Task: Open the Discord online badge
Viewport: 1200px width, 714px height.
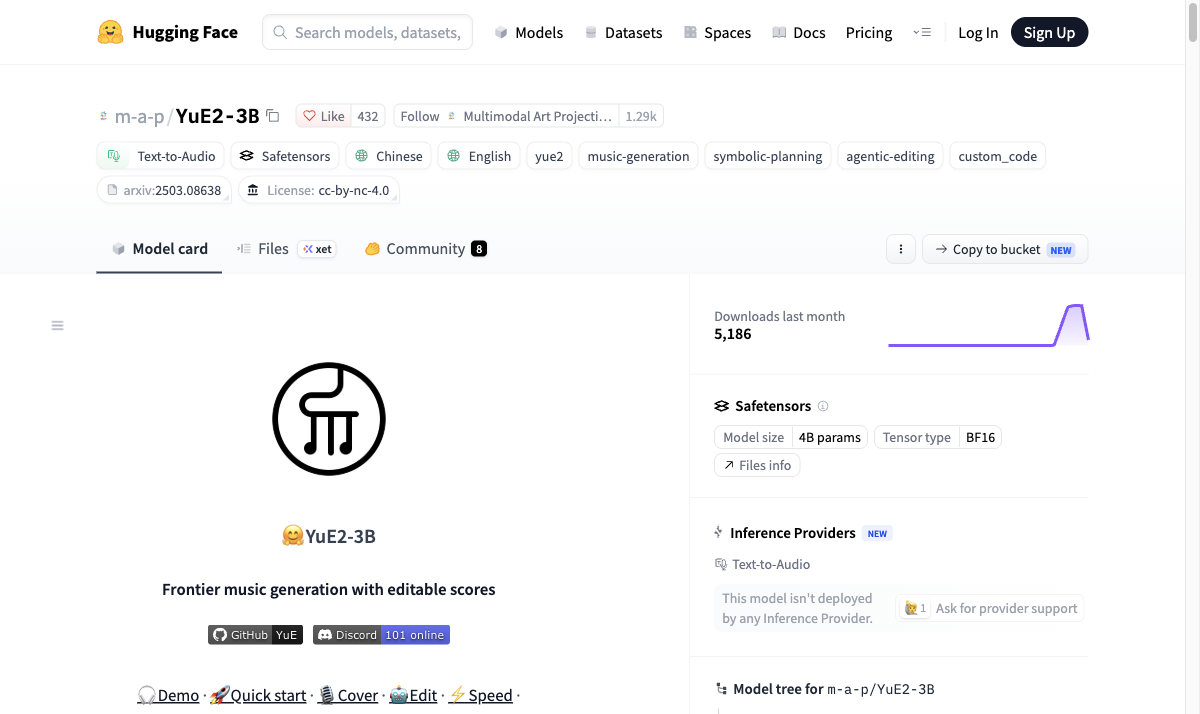Action: click(x=381, y=635)
